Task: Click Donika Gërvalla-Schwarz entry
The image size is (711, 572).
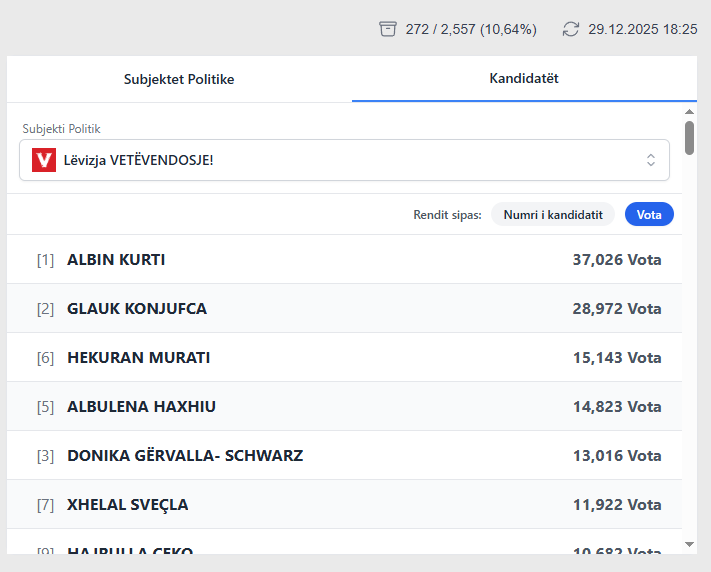Action: [344, 456]
